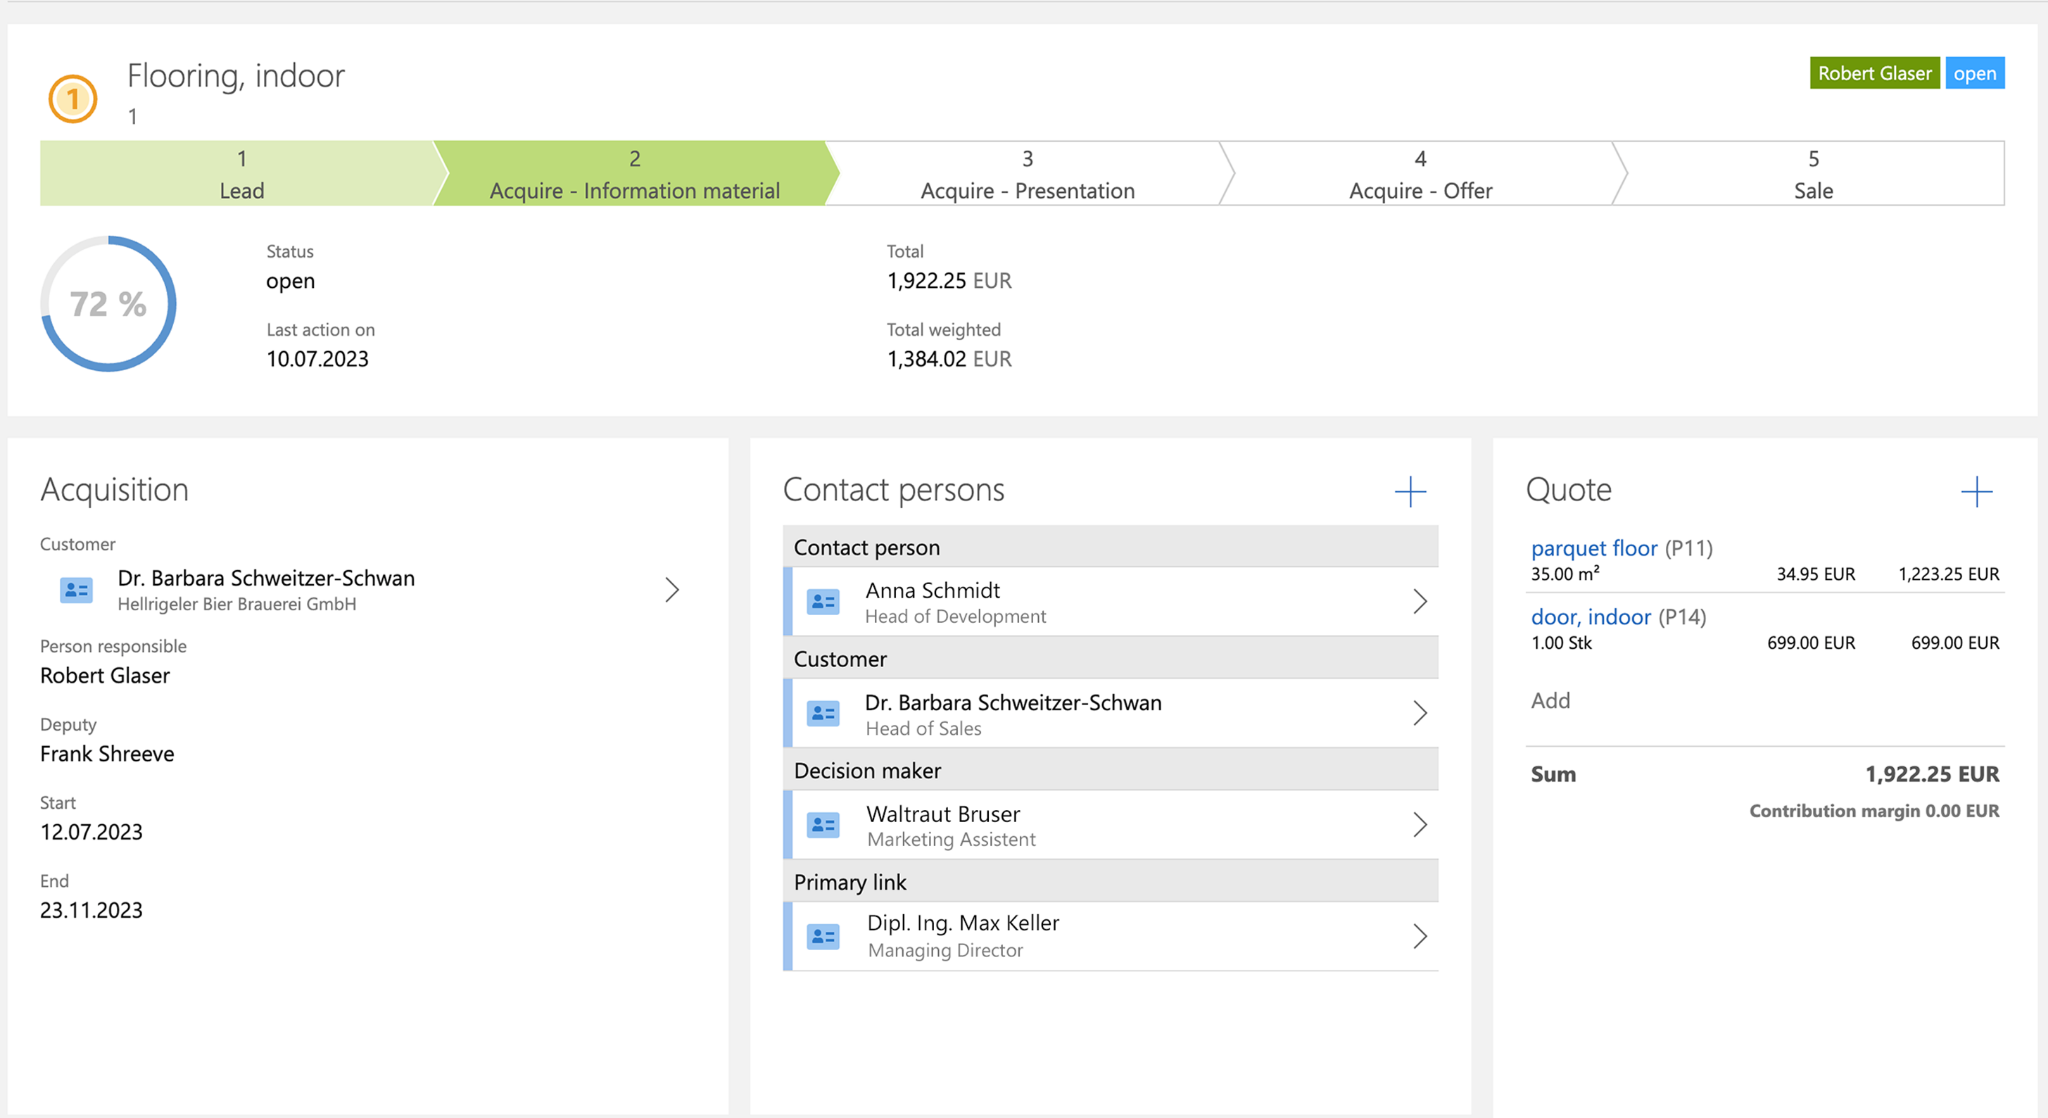Image resolution: width=2048 pixels, height=1118 pixels.
Task: Click the contact card icon for Dipl. Ing. Max Keller
Action: (823, 937)
